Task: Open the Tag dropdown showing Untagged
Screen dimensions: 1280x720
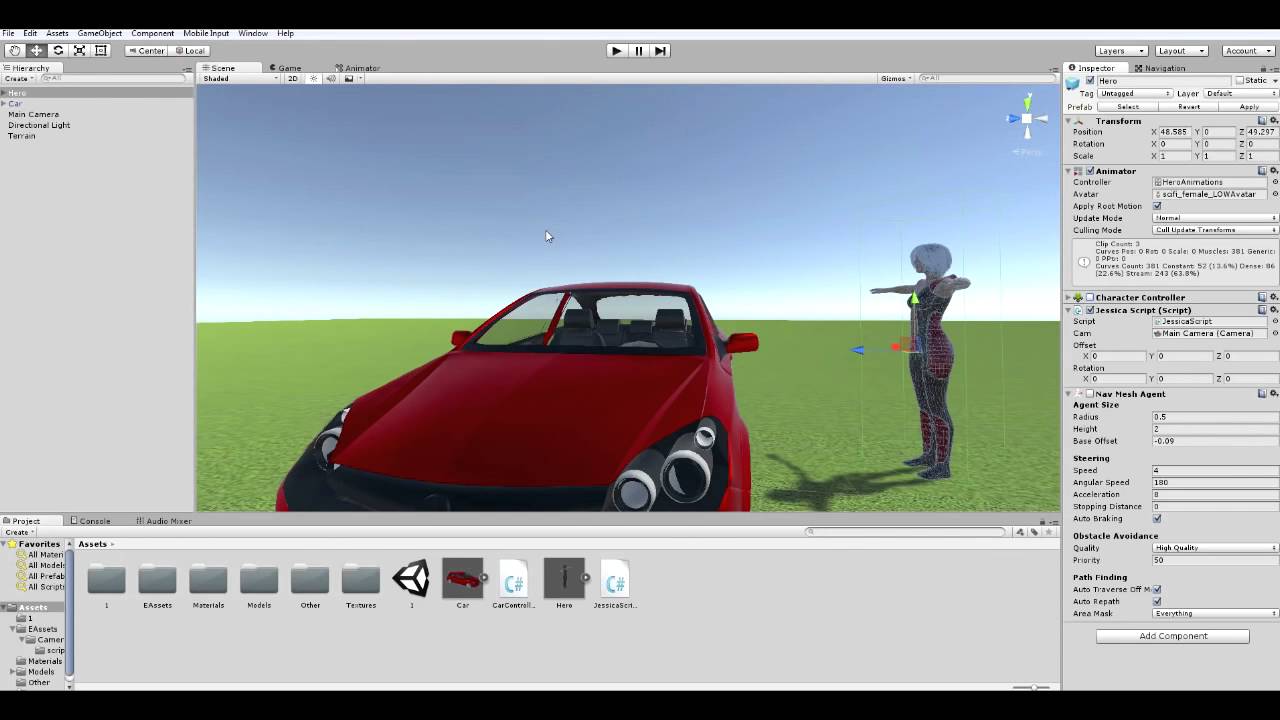Action: [x=1134, y=93]
